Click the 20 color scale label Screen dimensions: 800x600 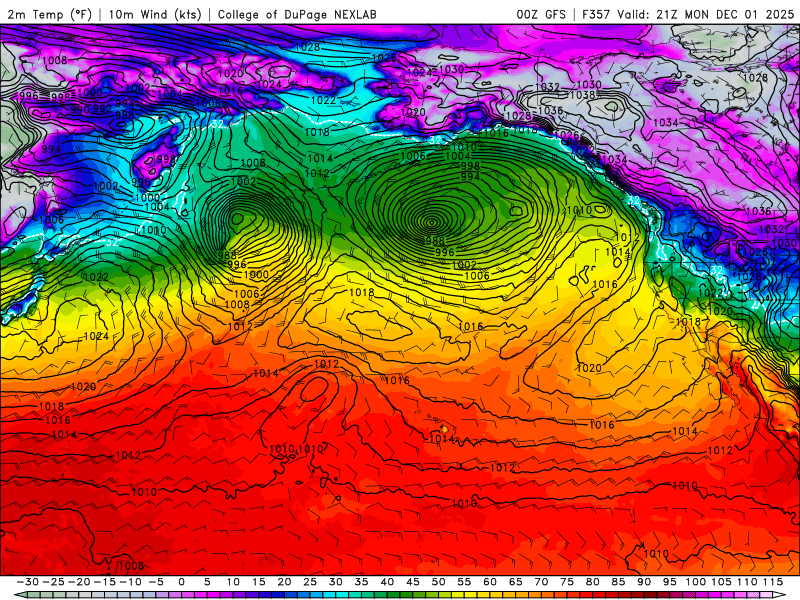tap(284, 582)
